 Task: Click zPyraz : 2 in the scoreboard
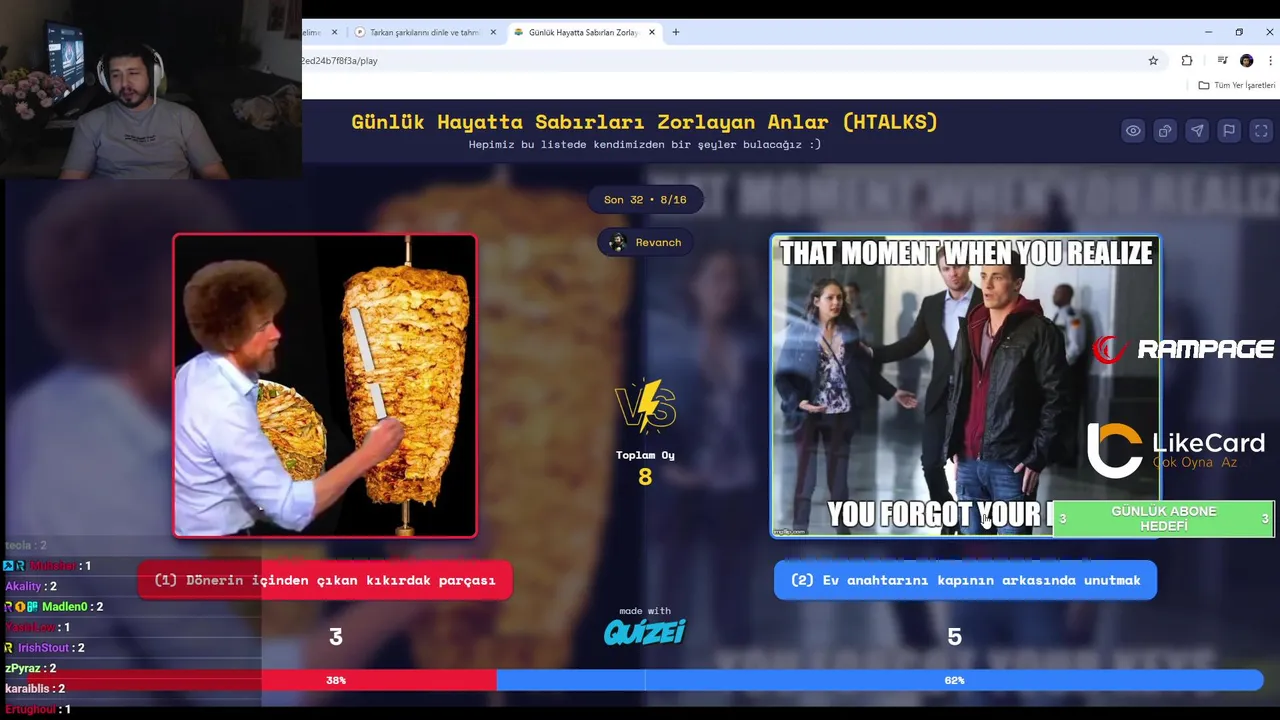(x=30, y=668)
